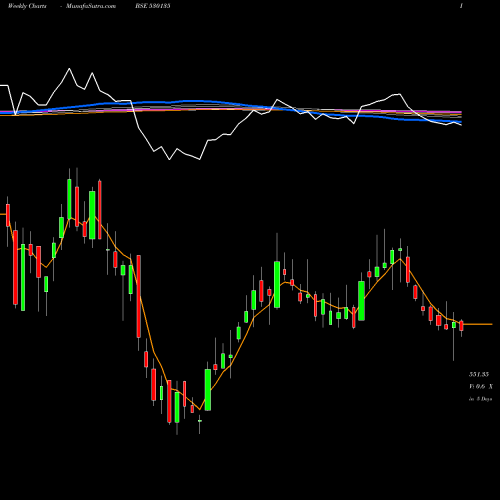
Task: Click the "BSE 530135" symbol label
Action: [153, 6]
